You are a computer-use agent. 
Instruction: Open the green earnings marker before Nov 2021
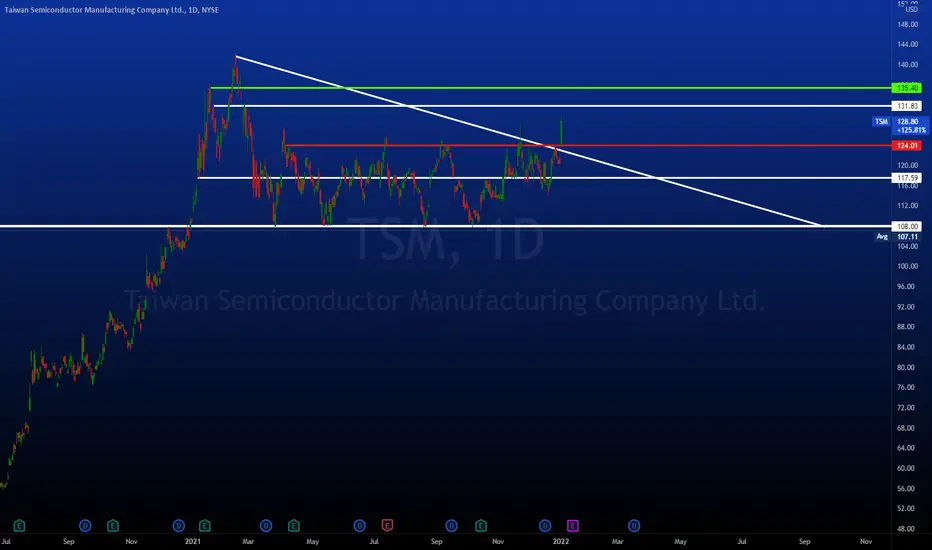coord(481,526)
